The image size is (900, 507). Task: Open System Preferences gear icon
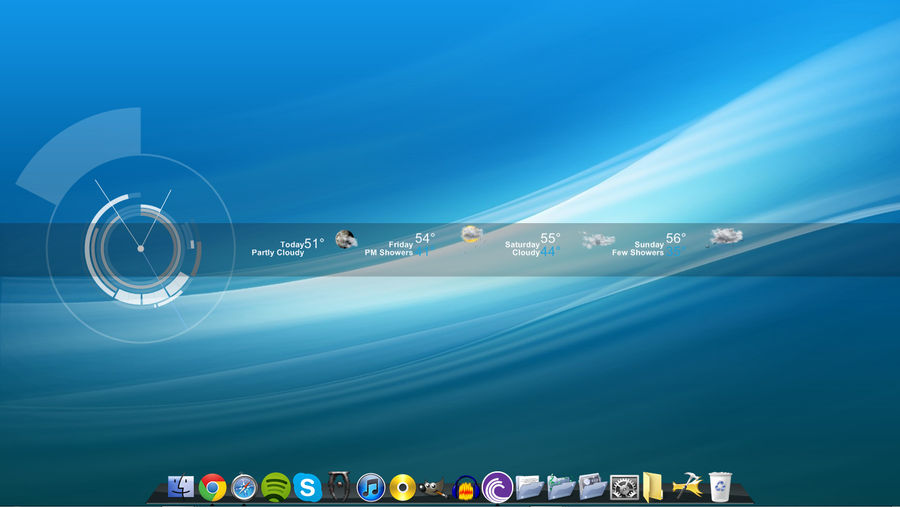point(624,487)
